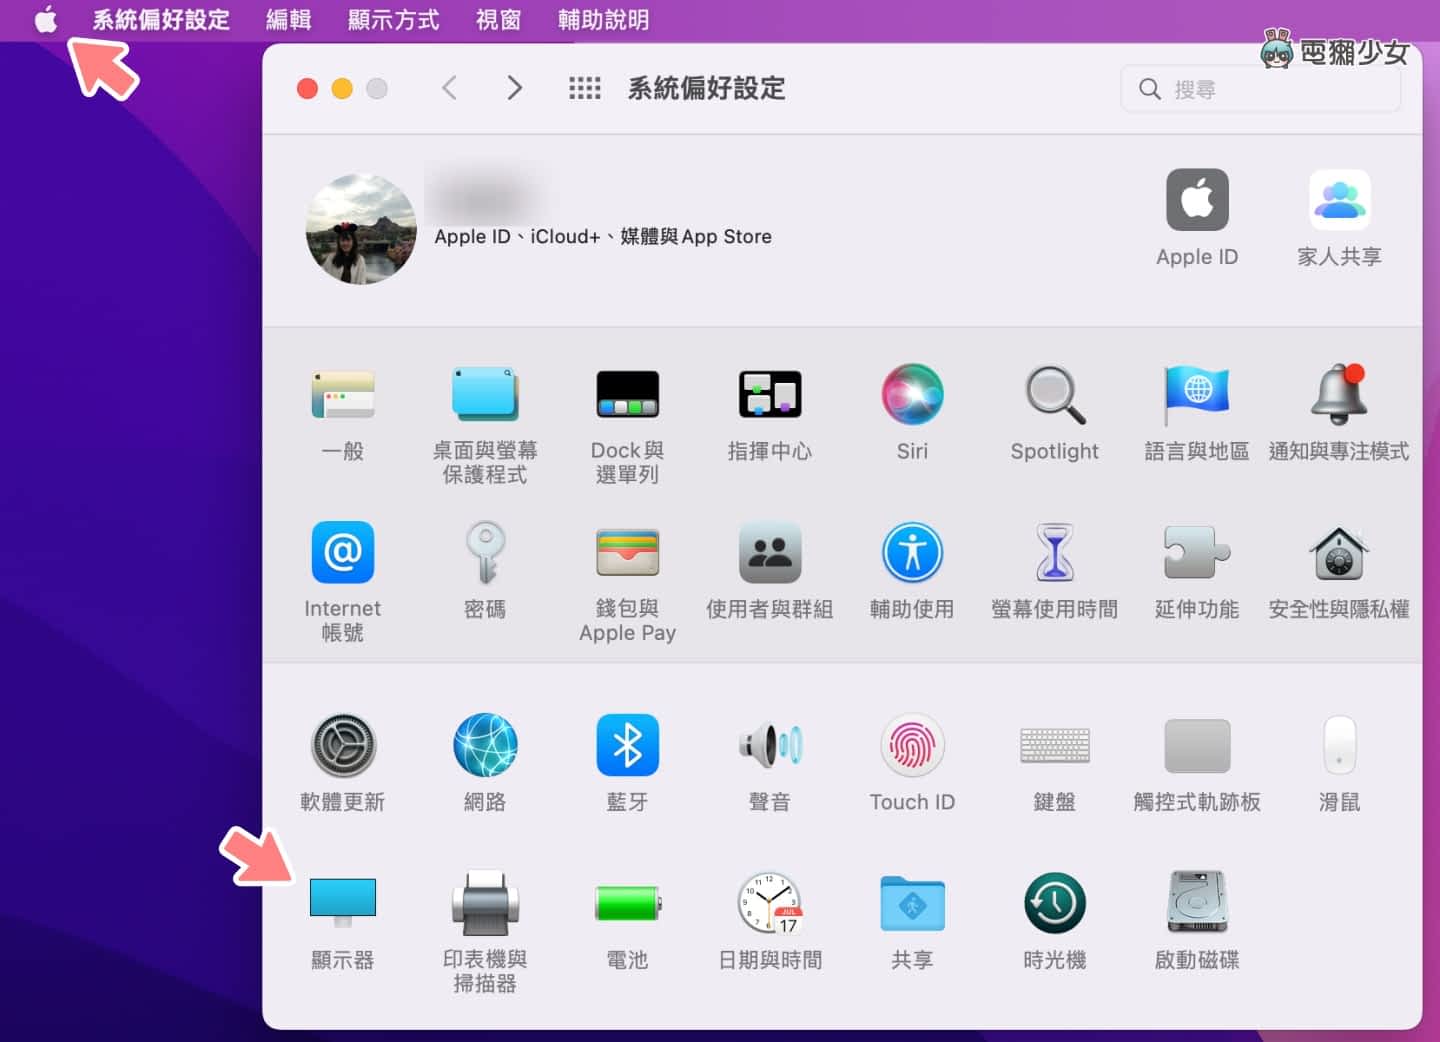The width and height of the screenshot is (1440, 1042).
Task: Open 家人共享 Family Sharing
Action: point(1339,201)
